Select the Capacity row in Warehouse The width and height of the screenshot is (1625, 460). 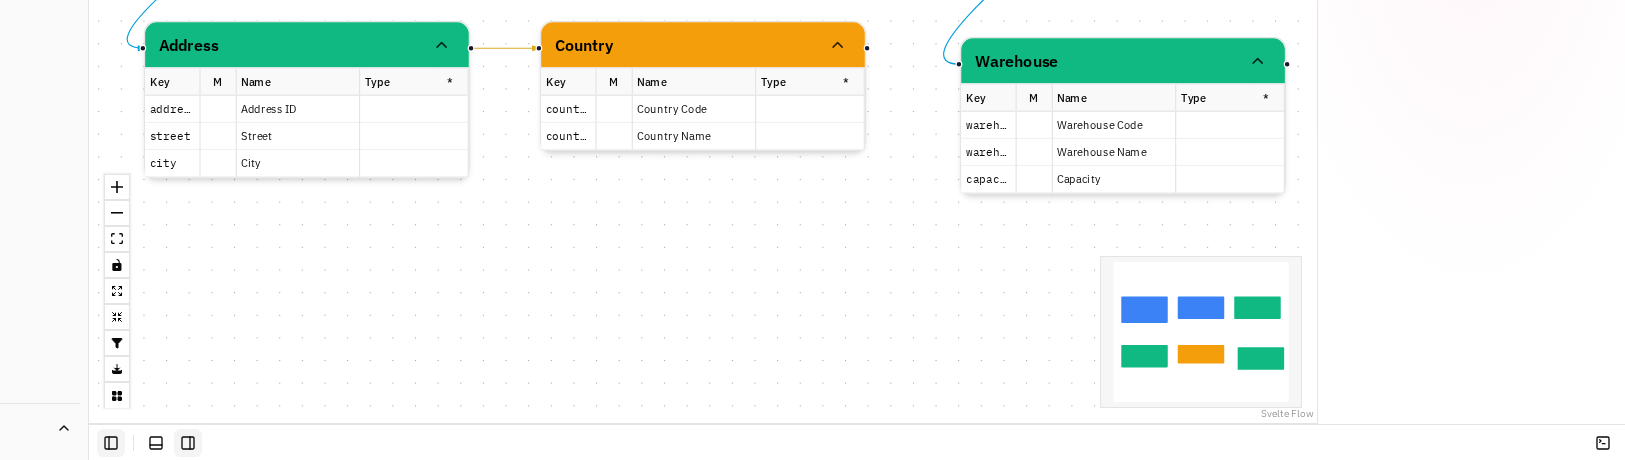(x=1123, y=179)
